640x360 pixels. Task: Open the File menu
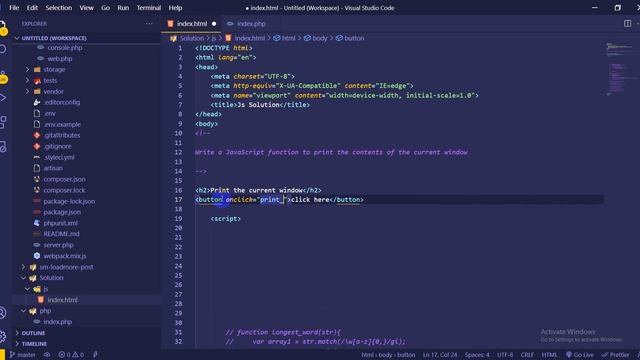coord(14,8)
